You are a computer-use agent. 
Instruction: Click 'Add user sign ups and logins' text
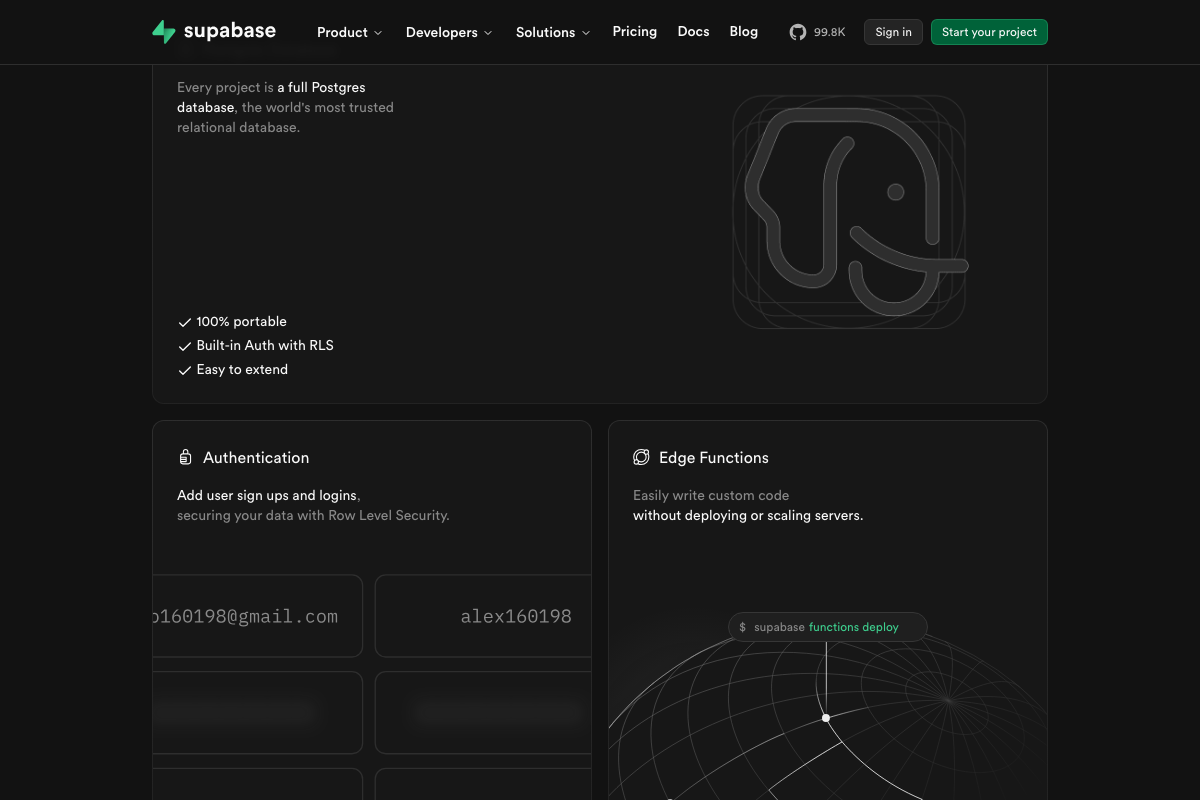pos(267,495)
